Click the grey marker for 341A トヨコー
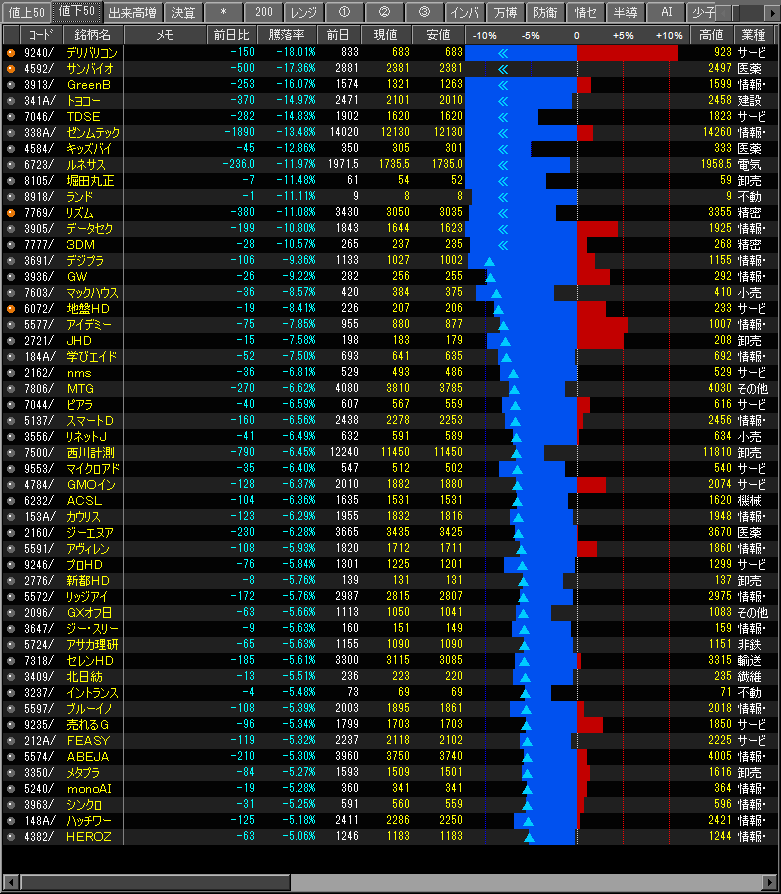781x894 pixels. (x=11, y=101)
